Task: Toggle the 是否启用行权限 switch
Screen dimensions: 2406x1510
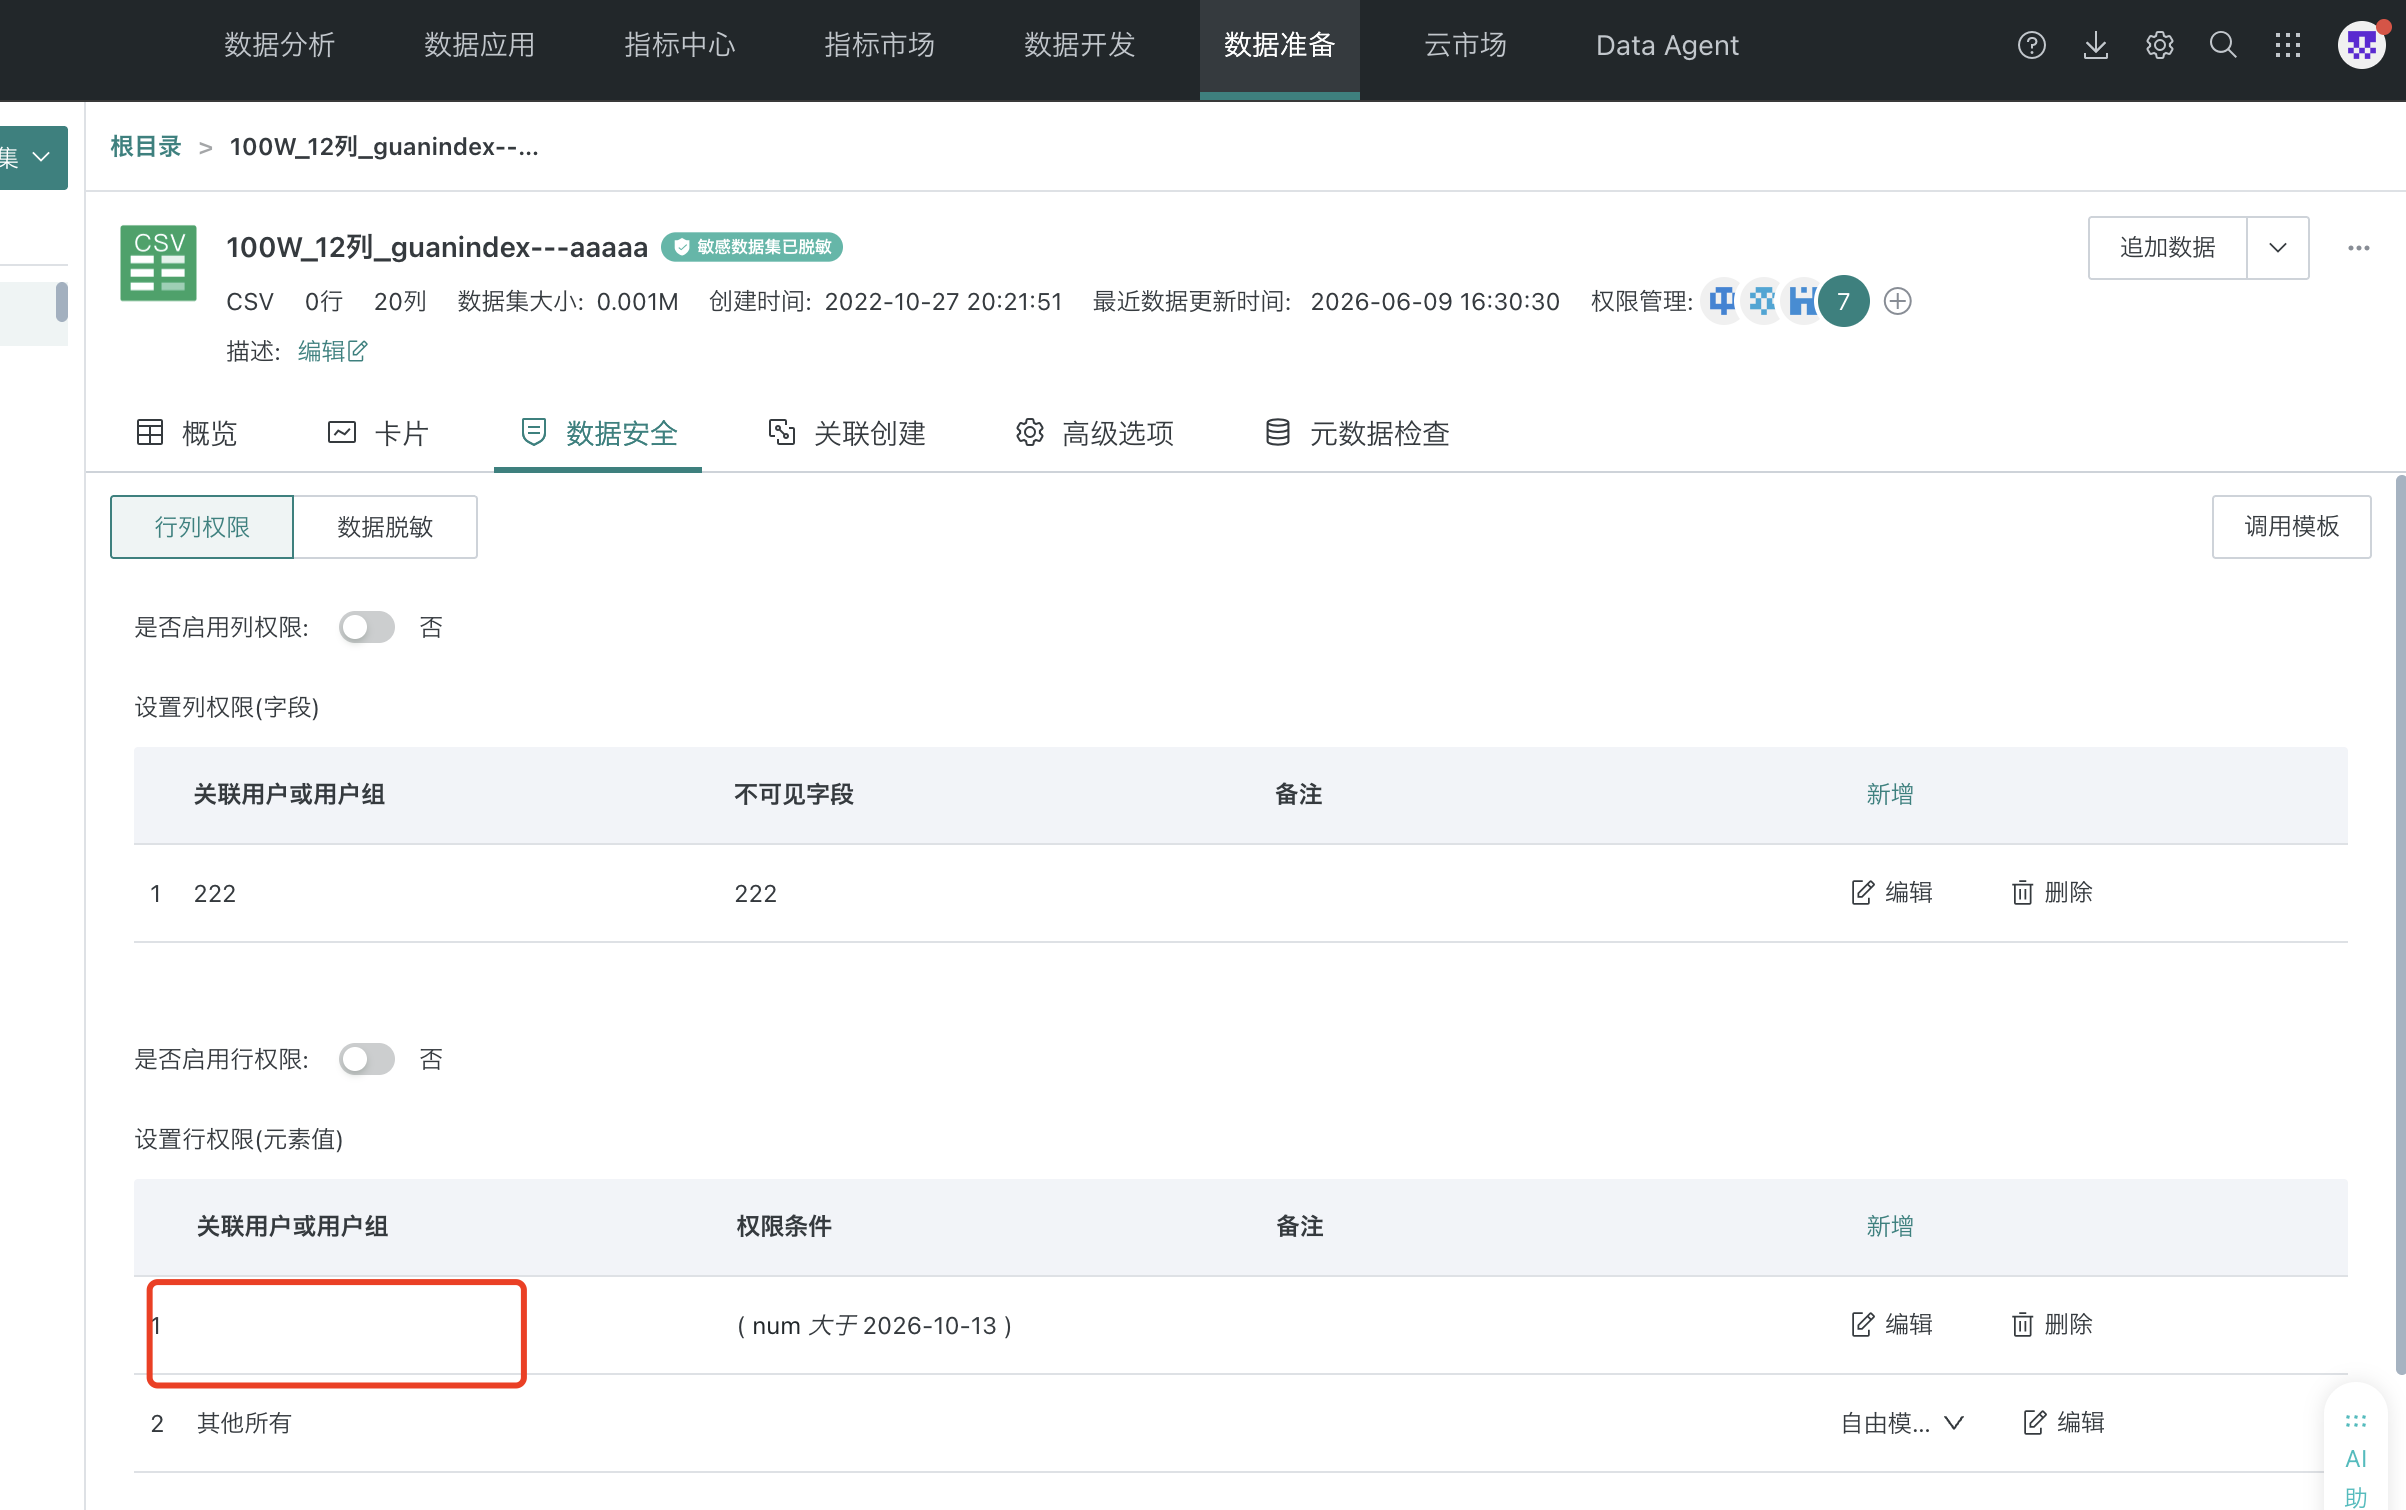Action: tap(367, 1059)
